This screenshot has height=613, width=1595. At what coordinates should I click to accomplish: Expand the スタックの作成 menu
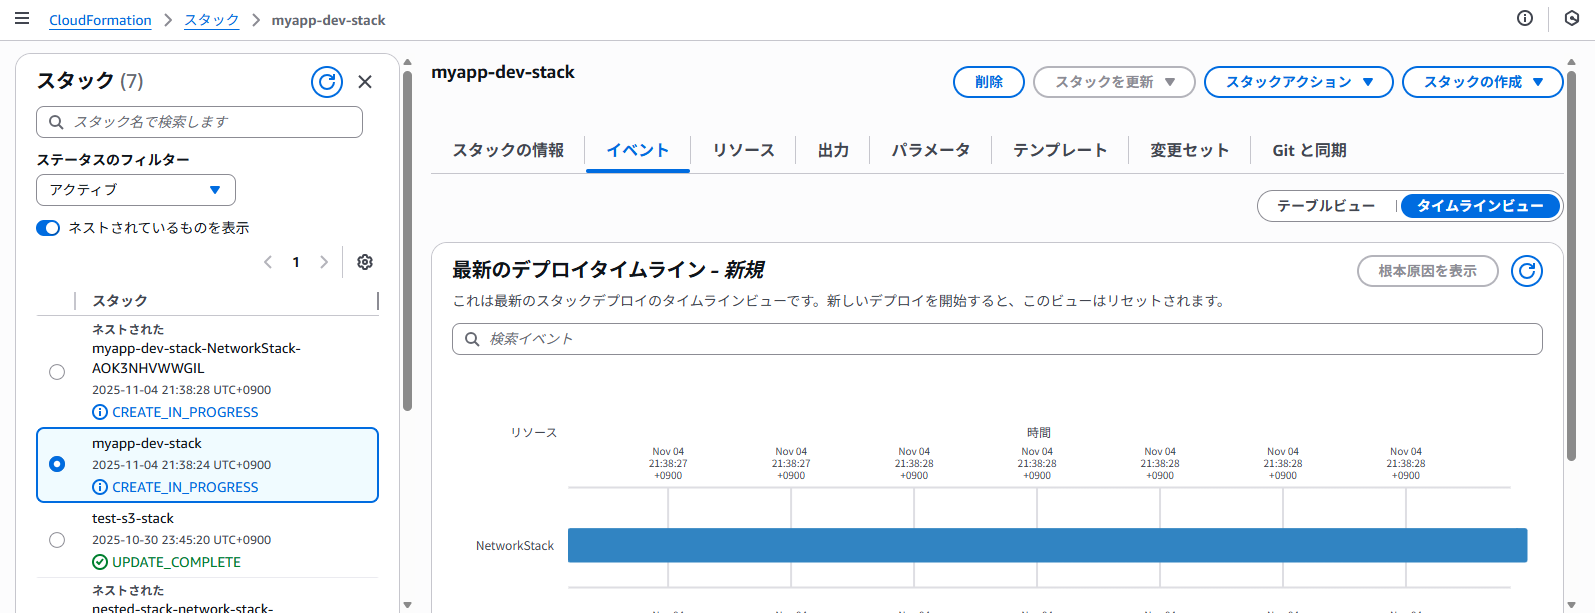pyautogui.click(x=1482, y=82)
